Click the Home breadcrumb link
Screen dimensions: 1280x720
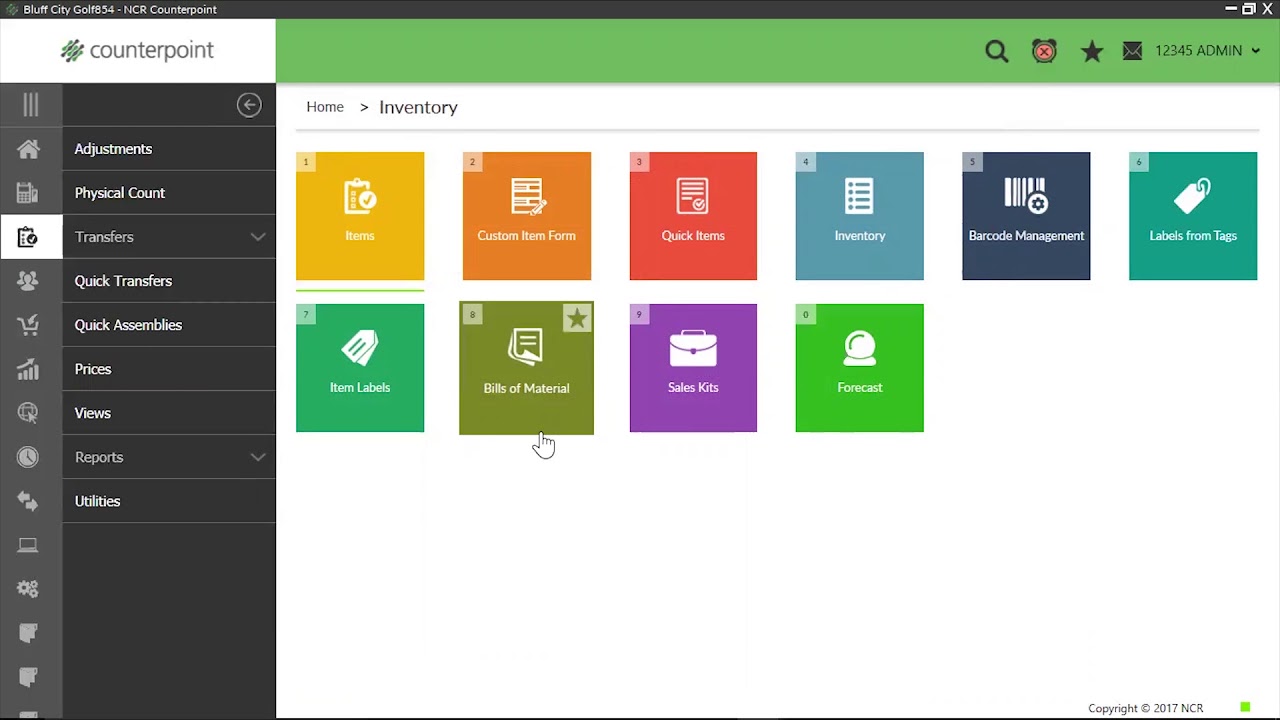tap(325, 107)
